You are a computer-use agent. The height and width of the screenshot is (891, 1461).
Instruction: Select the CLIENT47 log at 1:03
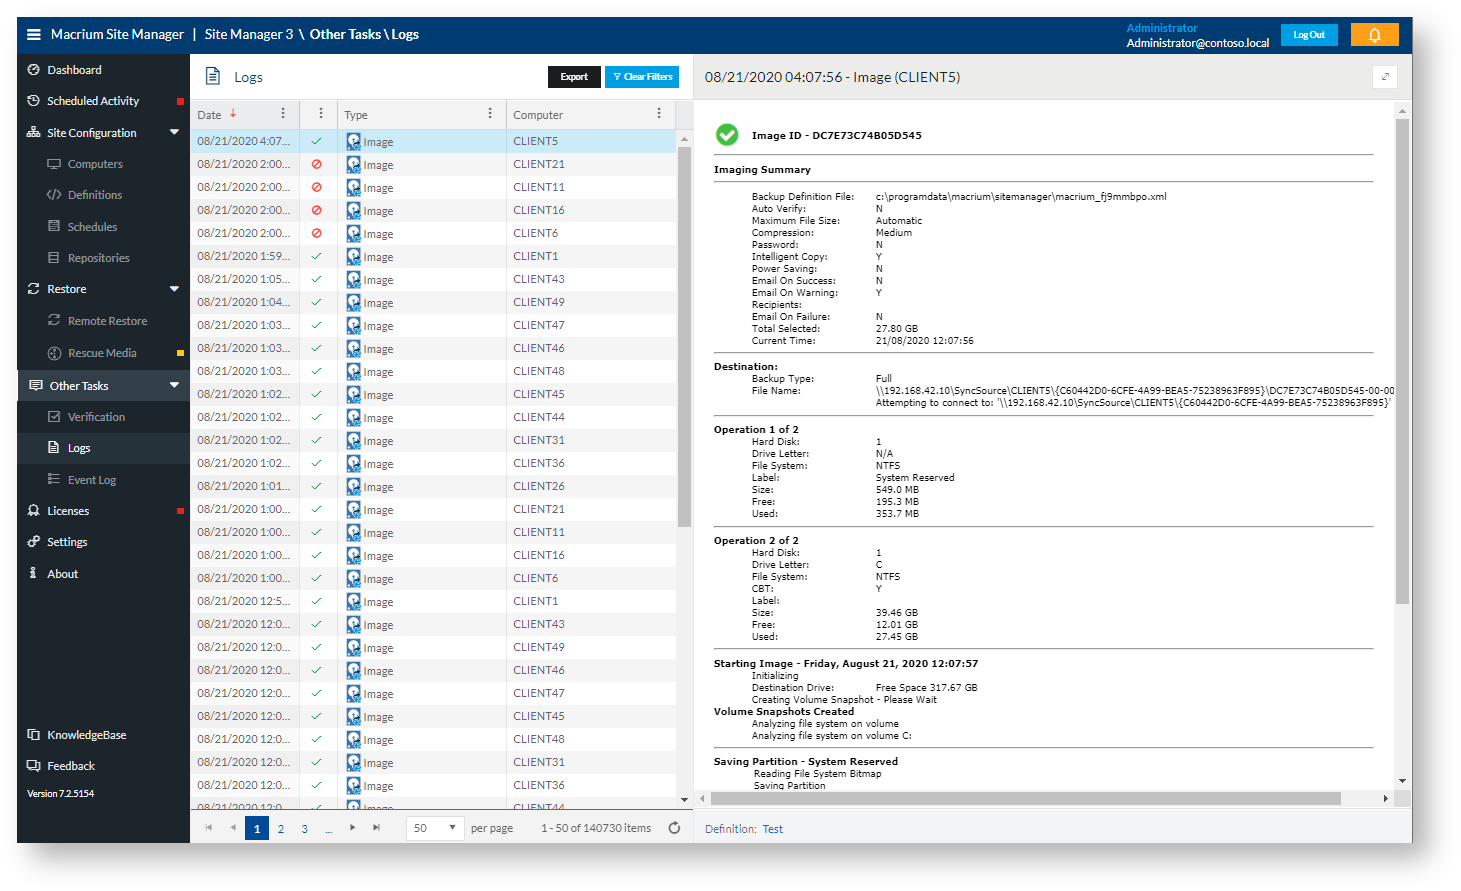(433, 325)
